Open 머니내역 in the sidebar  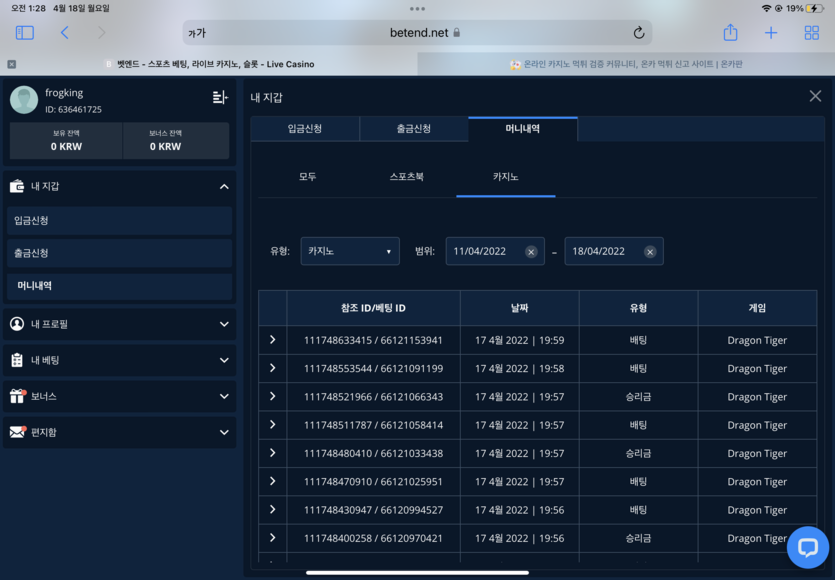coord(119,285)
